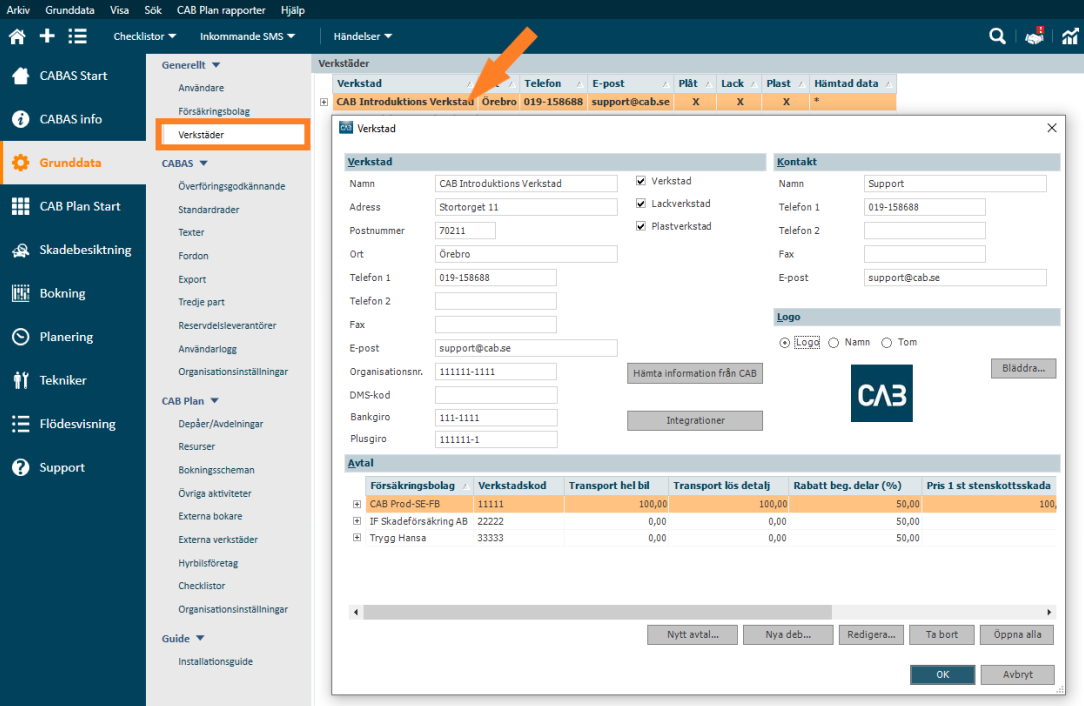The image size is (1084, 706).
Task: Open CAB Plan Start sidebar item
Action: (x=73, y=206)
